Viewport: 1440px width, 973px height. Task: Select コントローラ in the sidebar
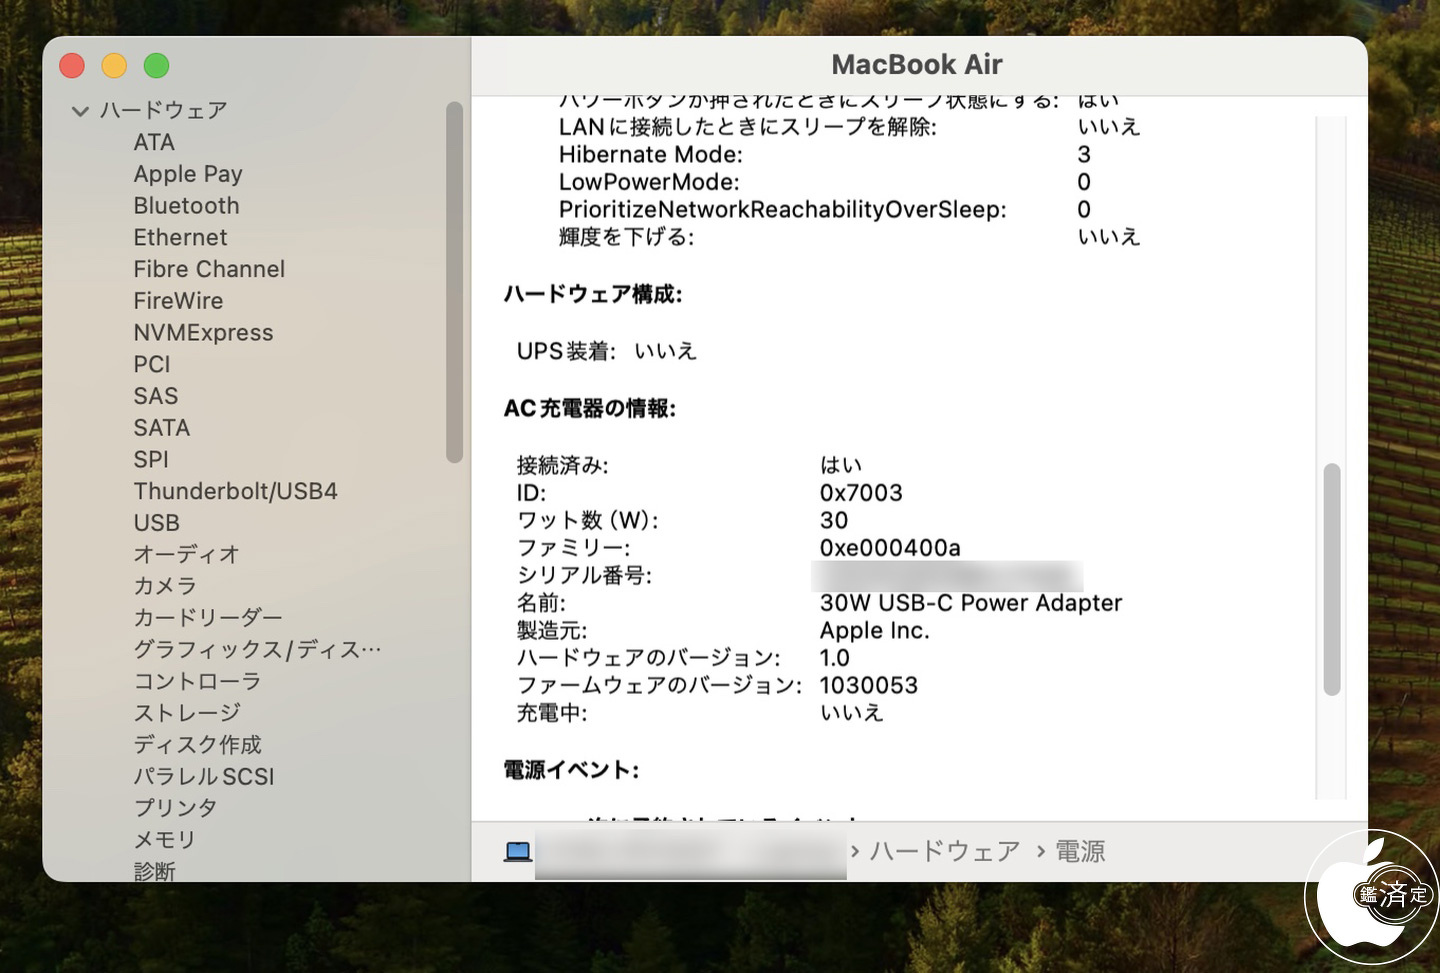tap(198, 682)
